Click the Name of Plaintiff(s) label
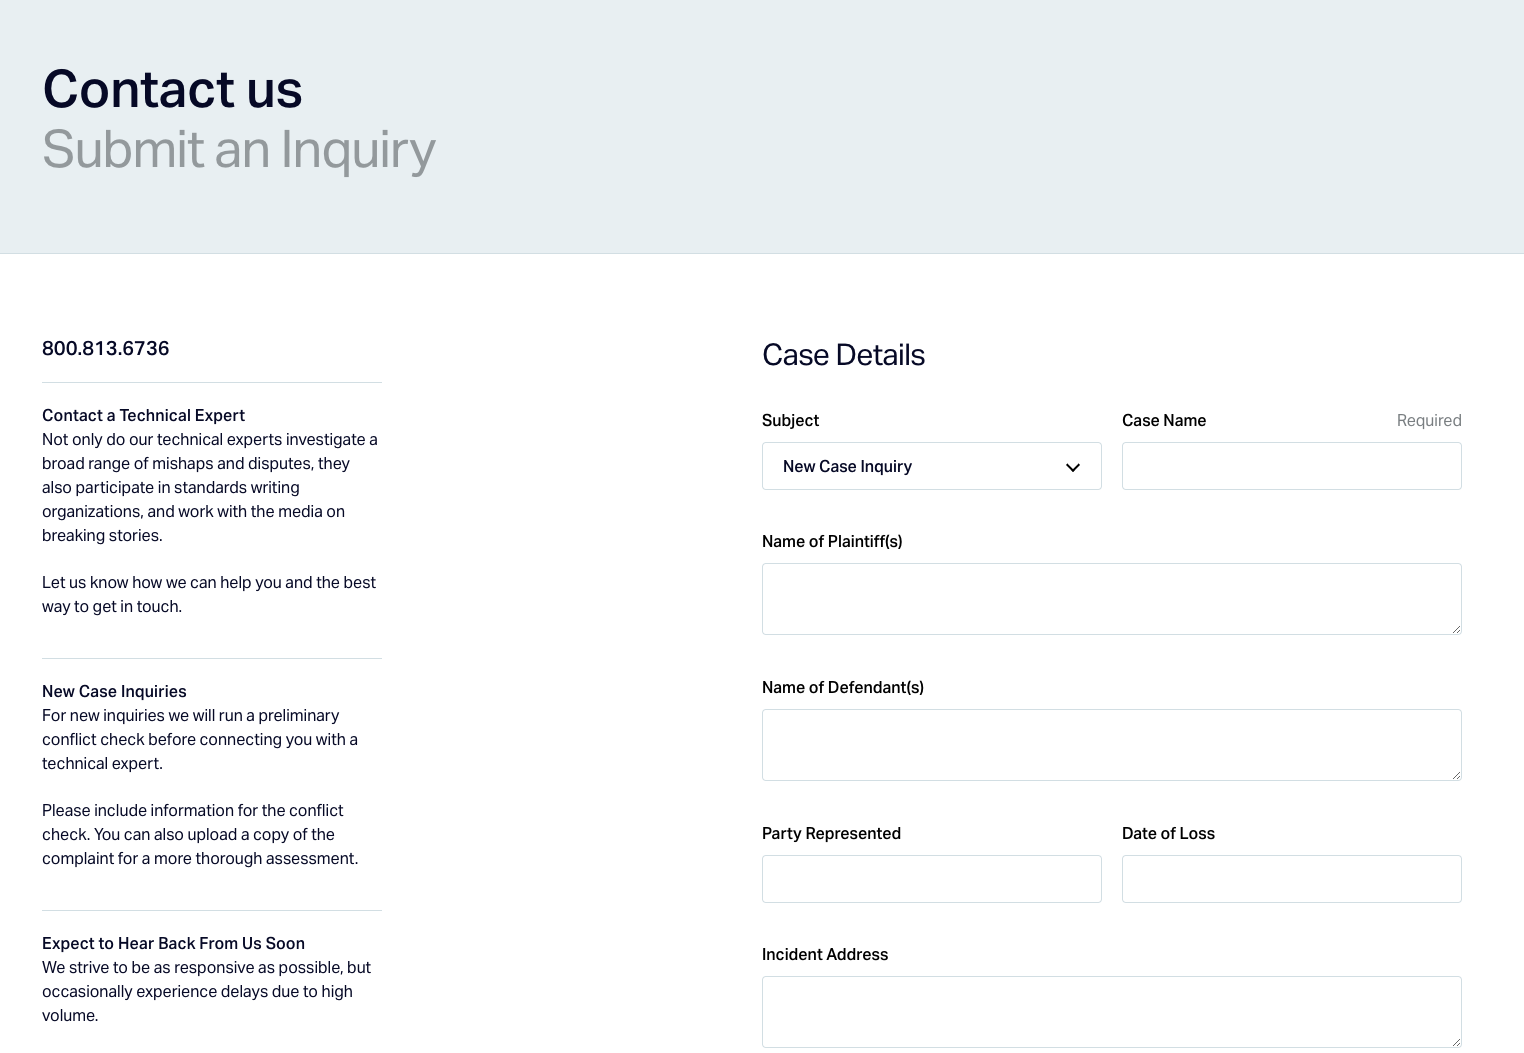The height and width of the screenshot is (1053, 1524). [832, 541]
